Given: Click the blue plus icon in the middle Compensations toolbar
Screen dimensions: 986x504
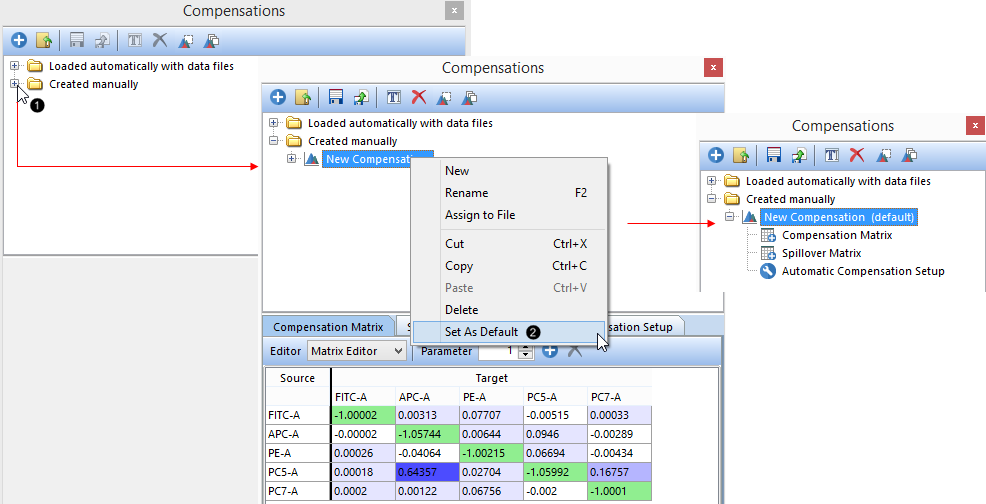Looking at the screenshot, I should (278, 97).
